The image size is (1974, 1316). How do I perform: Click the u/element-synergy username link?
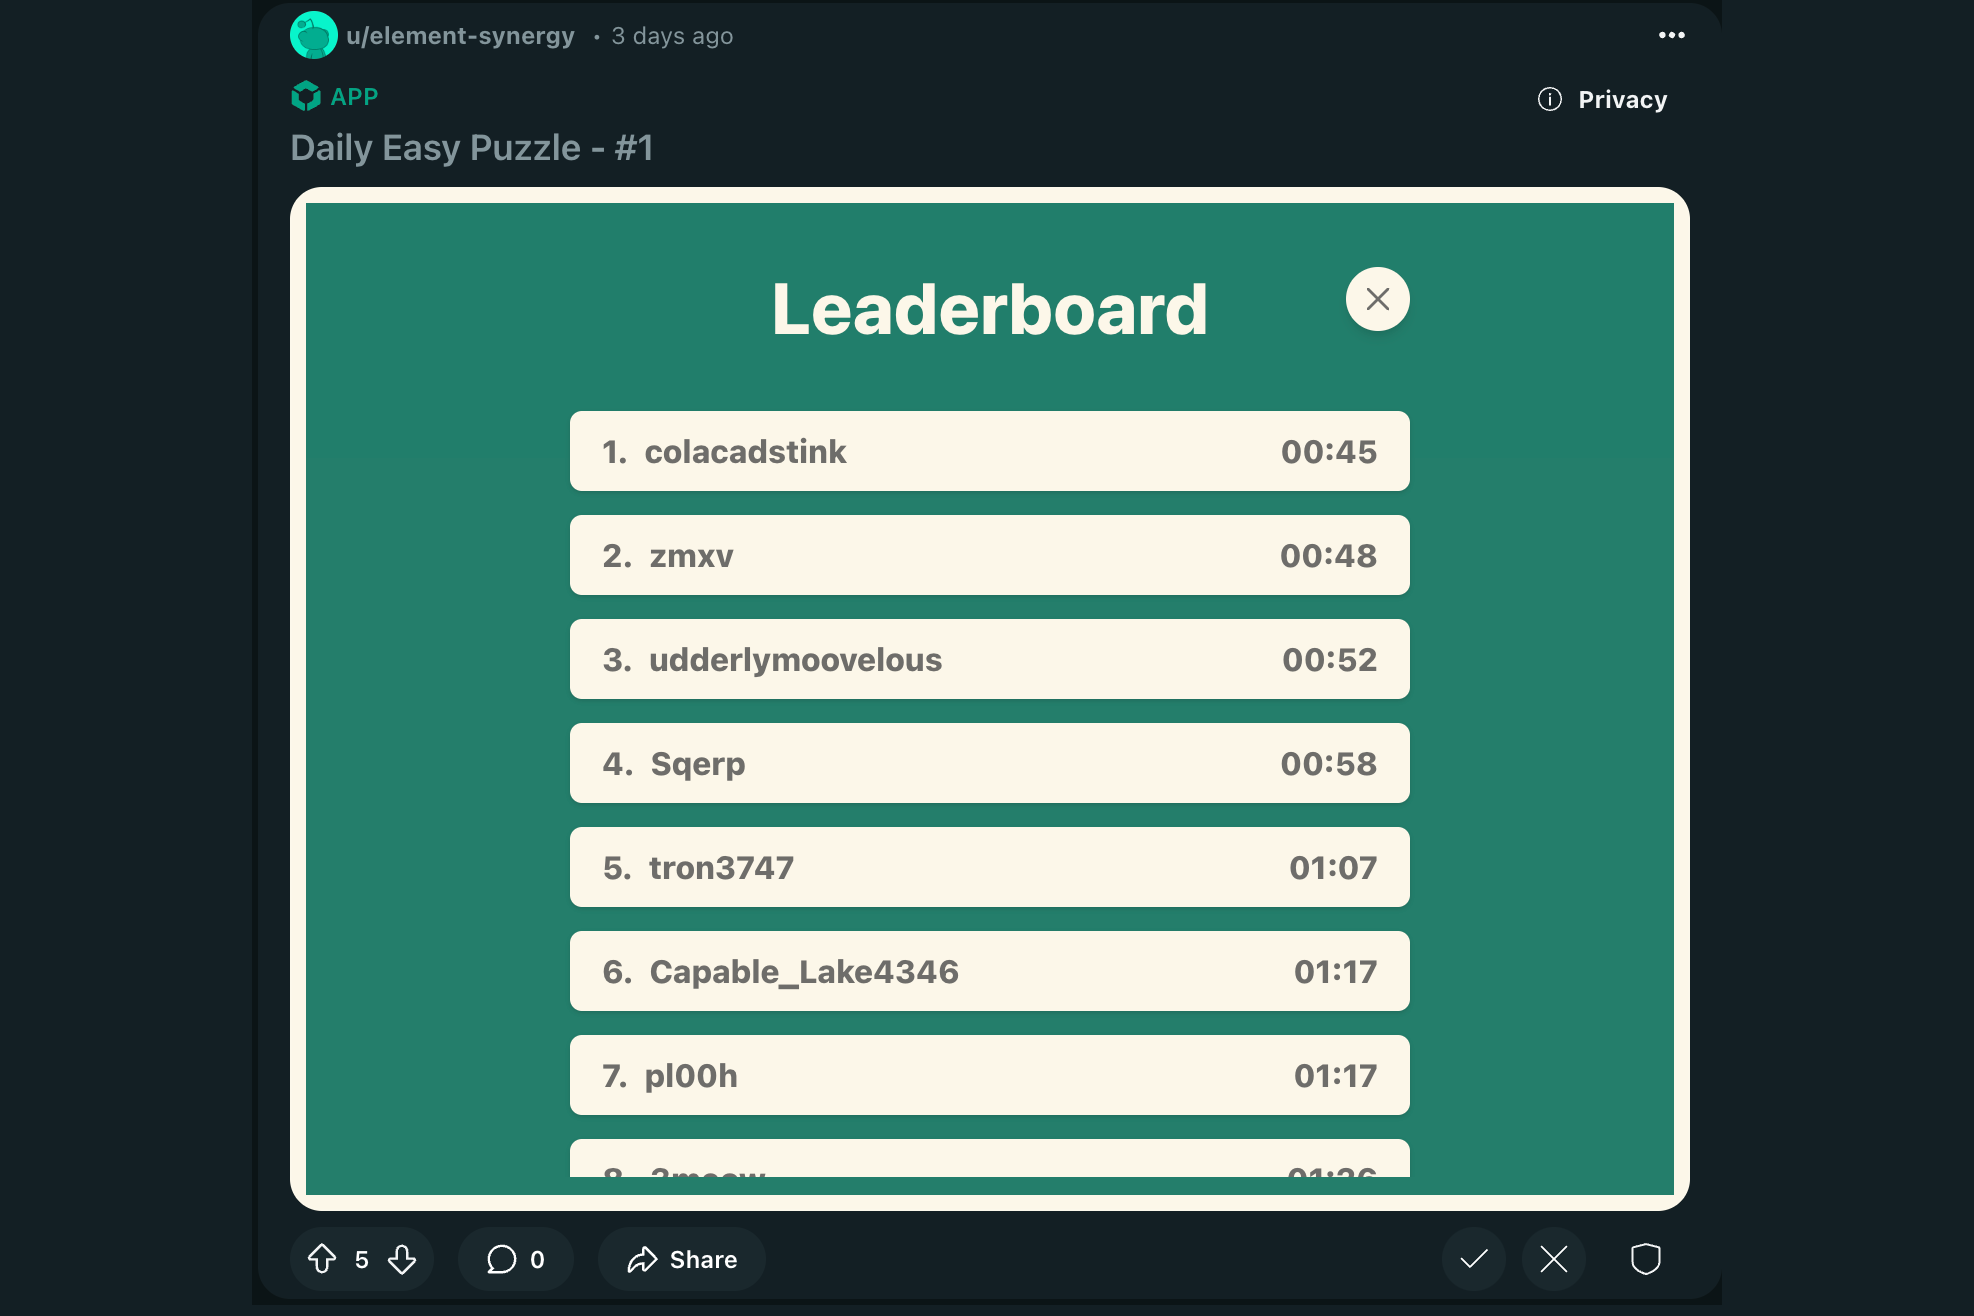460,36
